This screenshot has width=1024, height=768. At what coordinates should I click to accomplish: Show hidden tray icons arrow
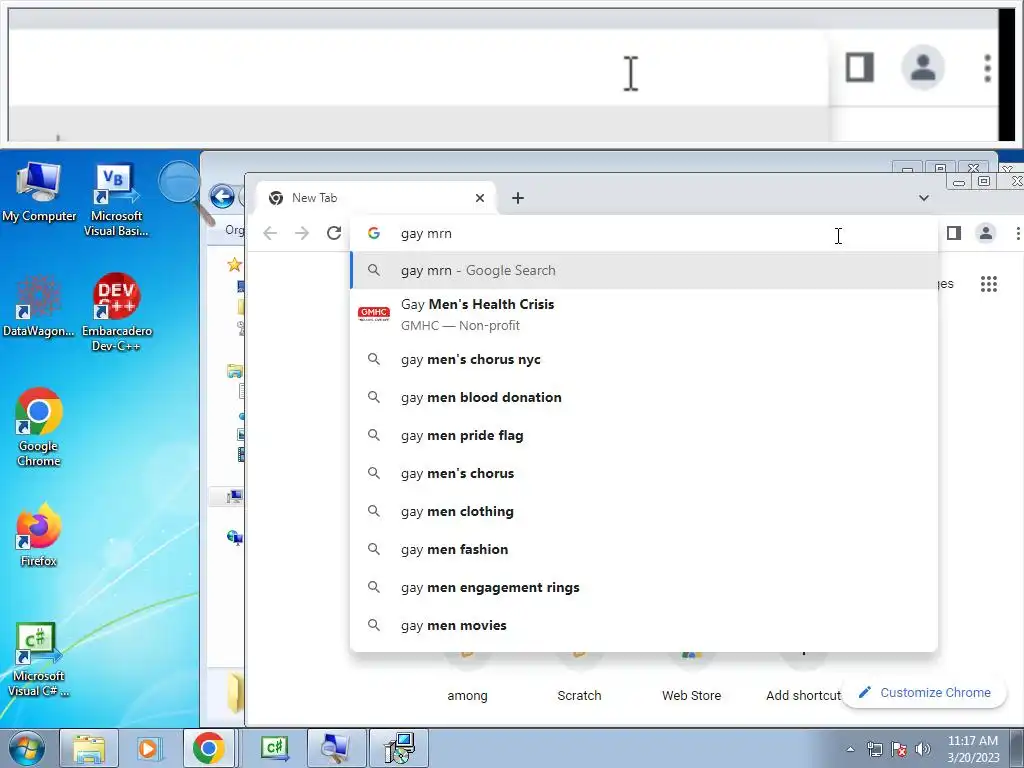tap(850, 749)
